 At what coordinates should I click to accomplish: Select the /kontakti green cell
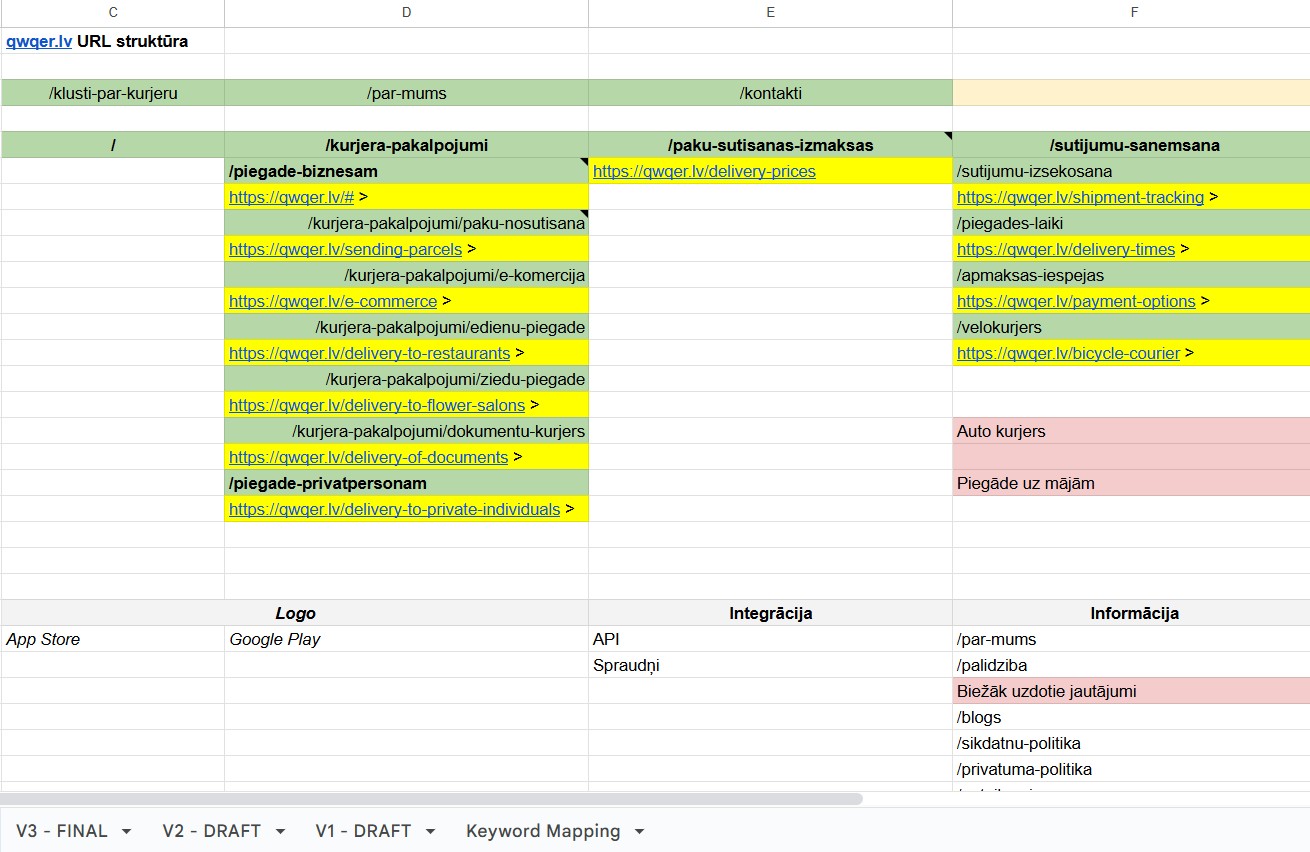[x=770, y=93]
